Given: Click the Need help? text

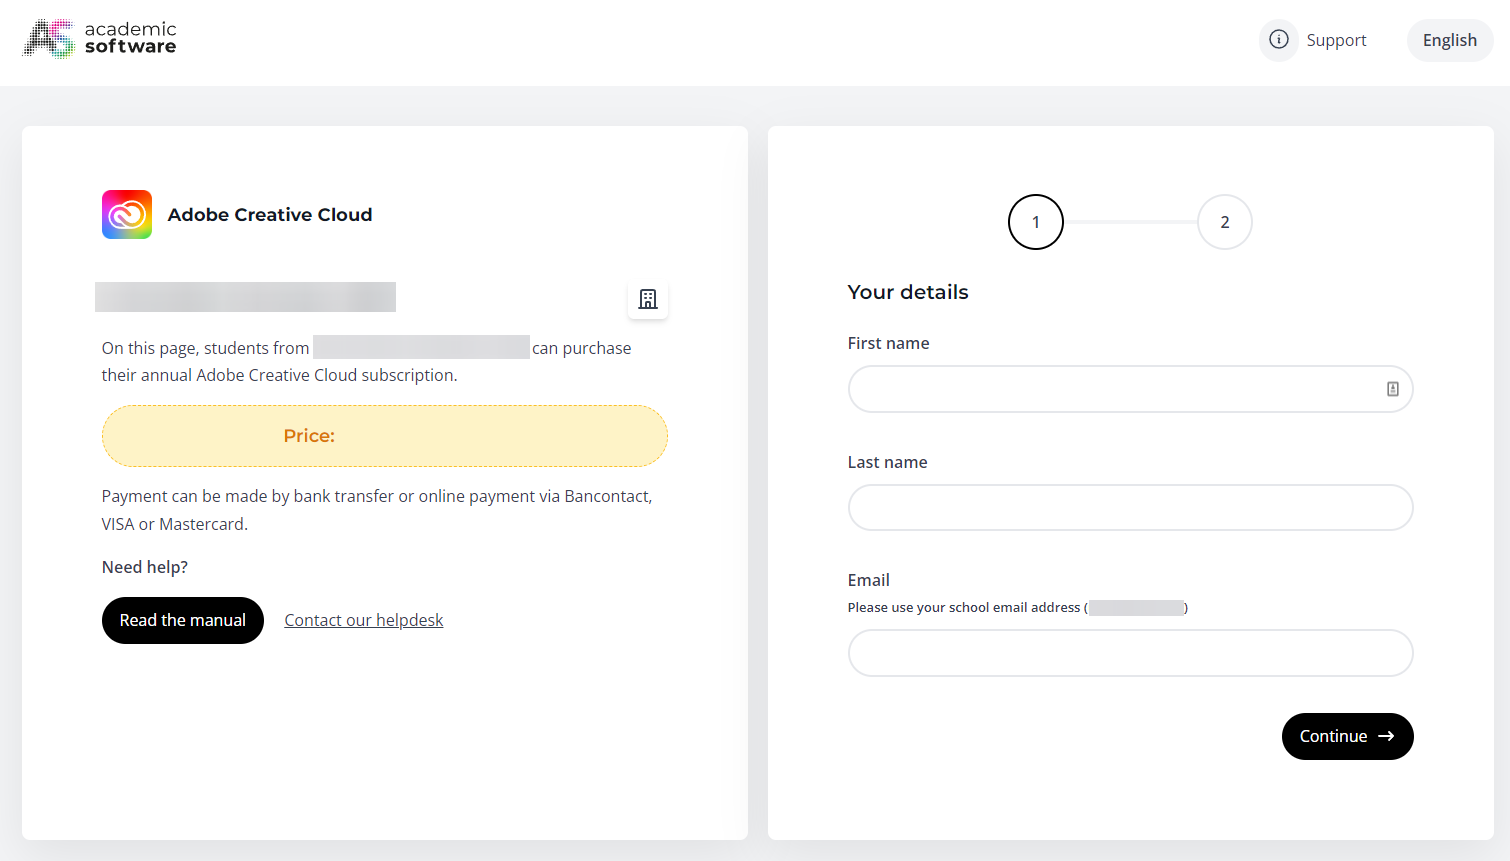Looking at the screenshot, I should (145, 567).
